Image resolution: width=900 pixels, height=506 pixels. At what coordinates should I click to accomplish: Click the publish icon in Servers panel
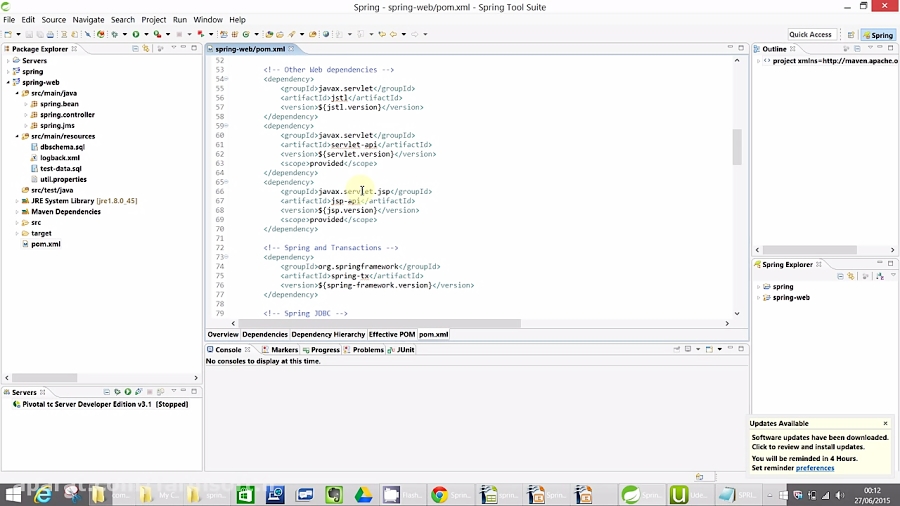[x=160, y=392]
